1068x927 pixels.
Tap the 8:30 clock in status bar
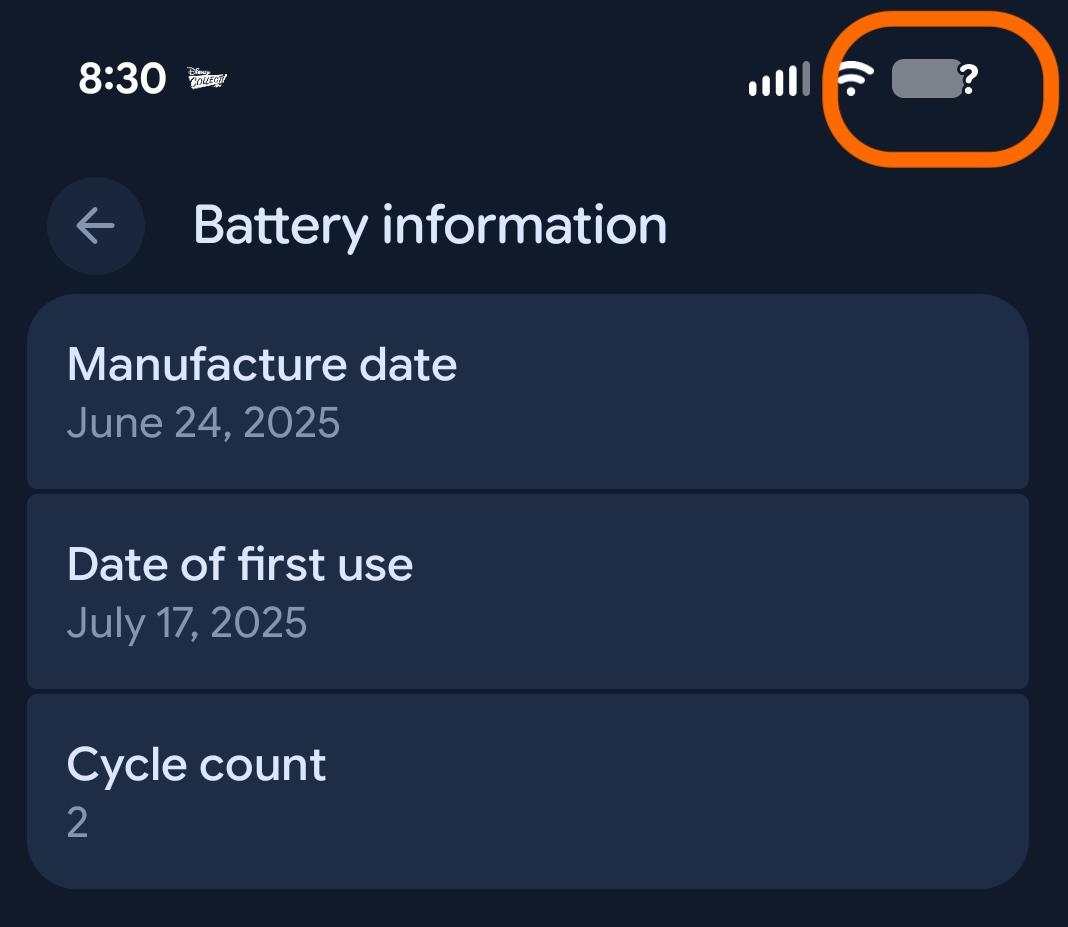[x=122, y=78]
